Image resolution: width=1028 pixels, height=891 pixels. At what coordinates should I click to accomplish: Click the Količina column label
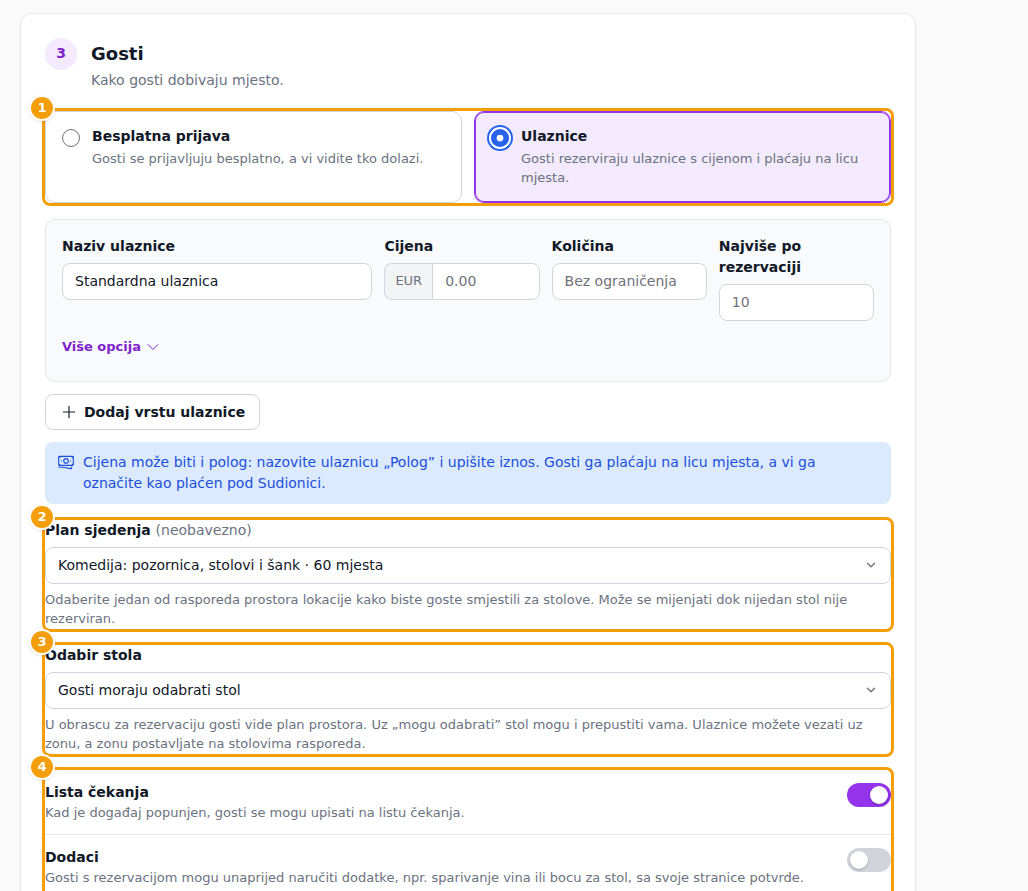click(583, 247)
